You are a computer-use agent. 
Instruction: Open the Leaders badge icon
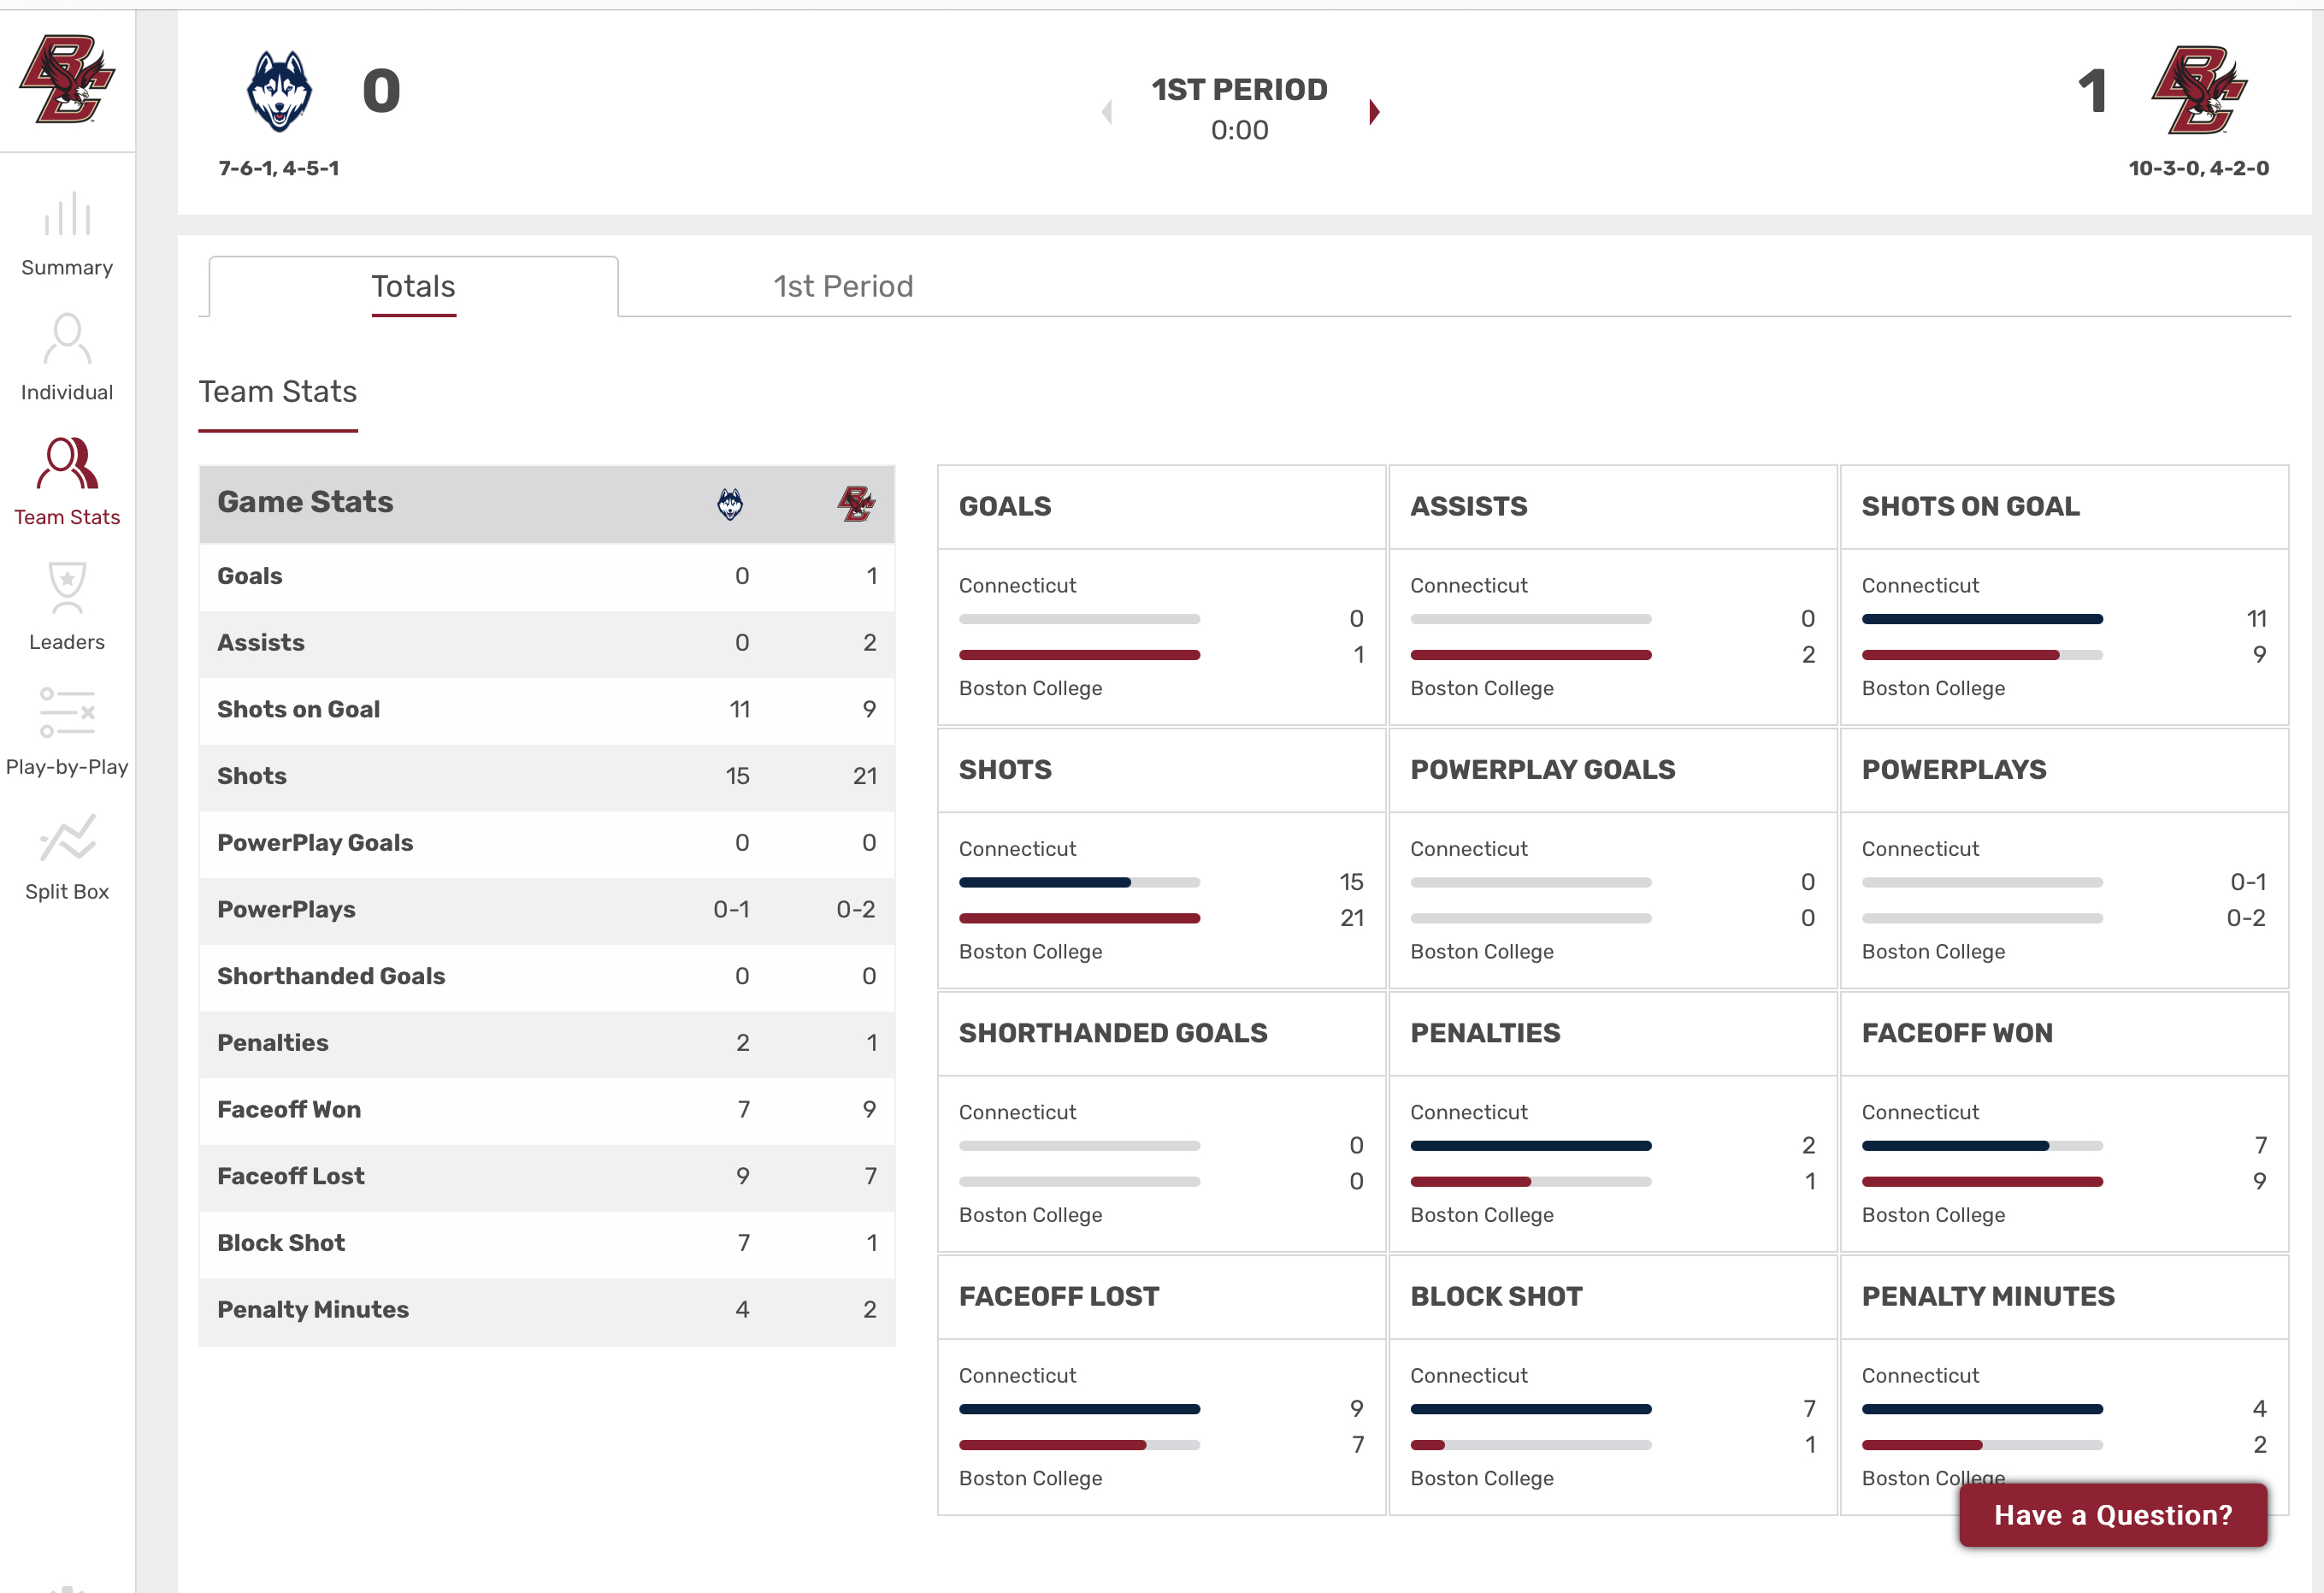pos(67,588)
